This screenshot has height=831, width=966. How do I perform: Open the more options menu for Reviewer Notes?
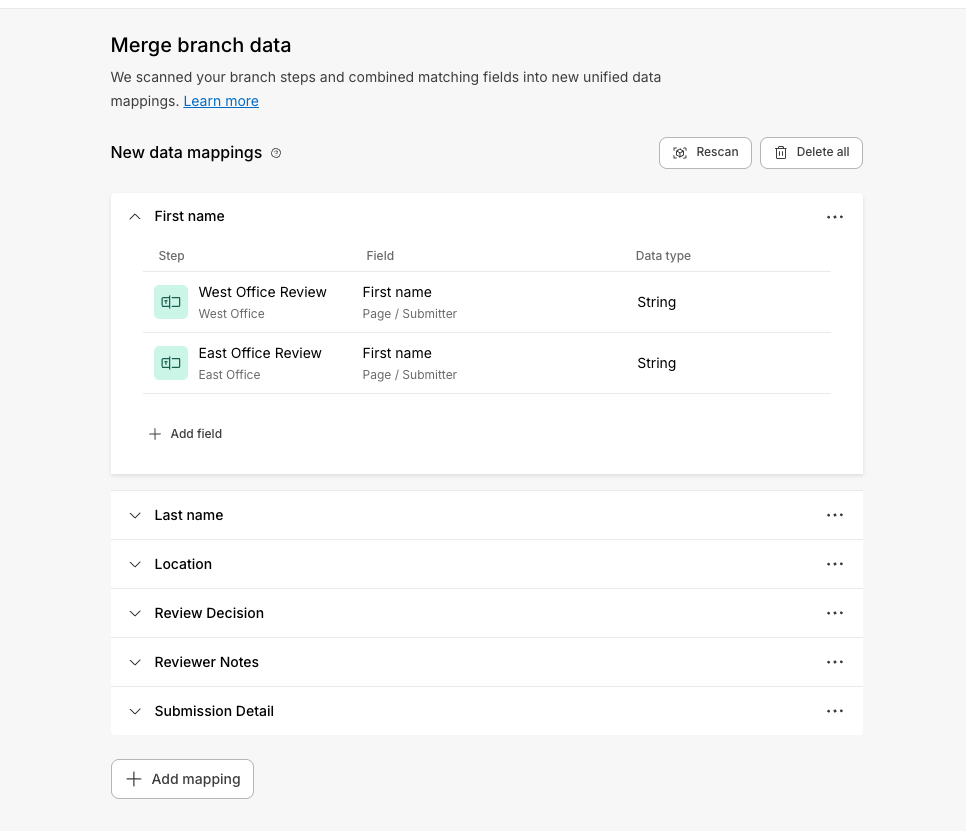click(835, 662)
